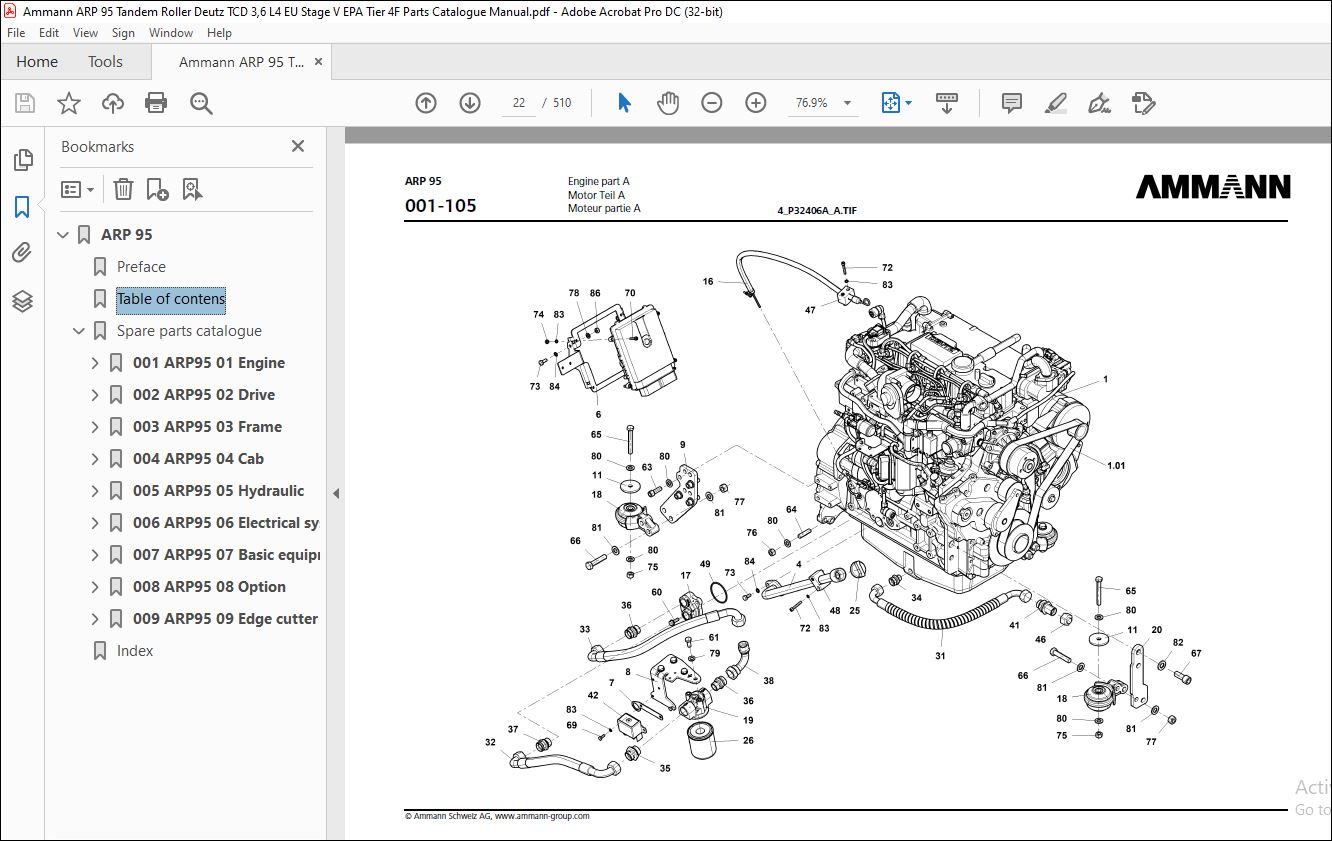Viewport: 1332px width, 841px height.
Task: Open the Index bookmark
Action: tap(135, 651)
